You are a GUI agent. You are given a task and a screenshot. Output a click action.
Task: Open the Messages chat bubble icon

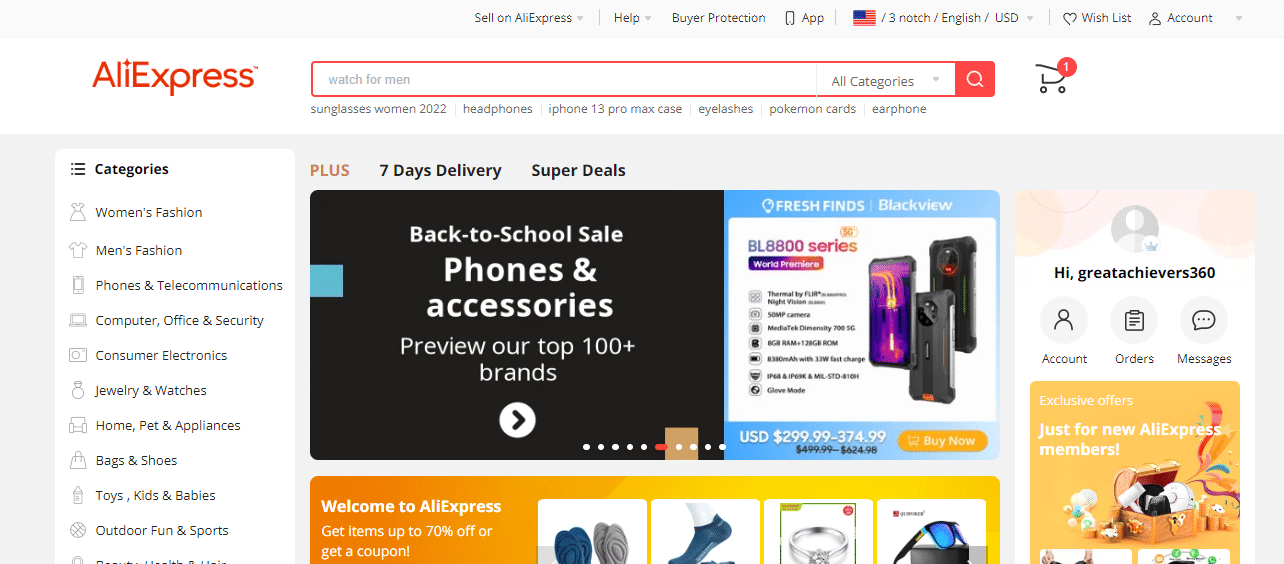pyautogui.click(x=1204, y=320)
